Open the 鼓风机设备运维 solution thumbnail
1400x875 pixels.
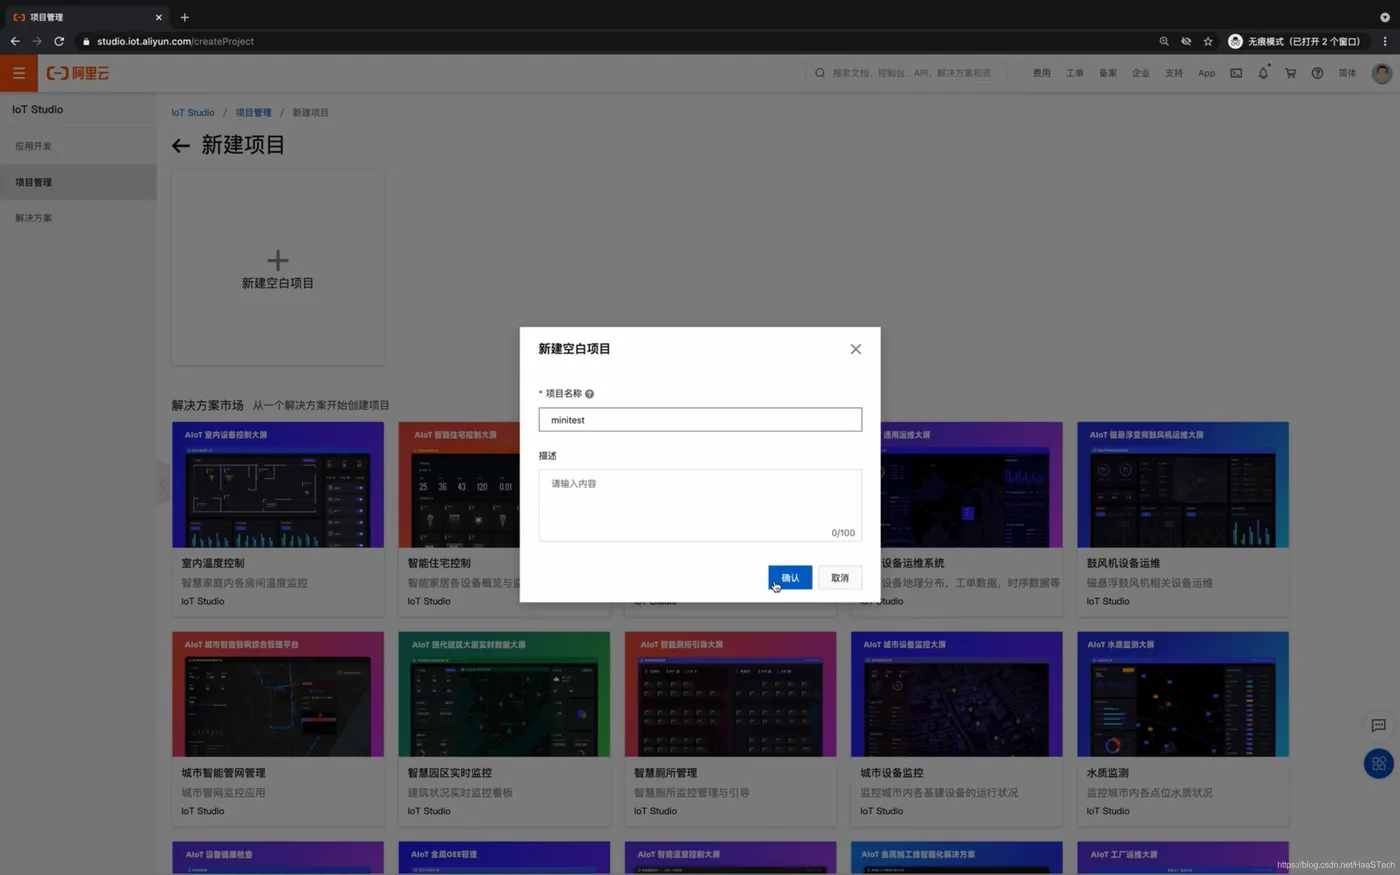point(1183,484)
